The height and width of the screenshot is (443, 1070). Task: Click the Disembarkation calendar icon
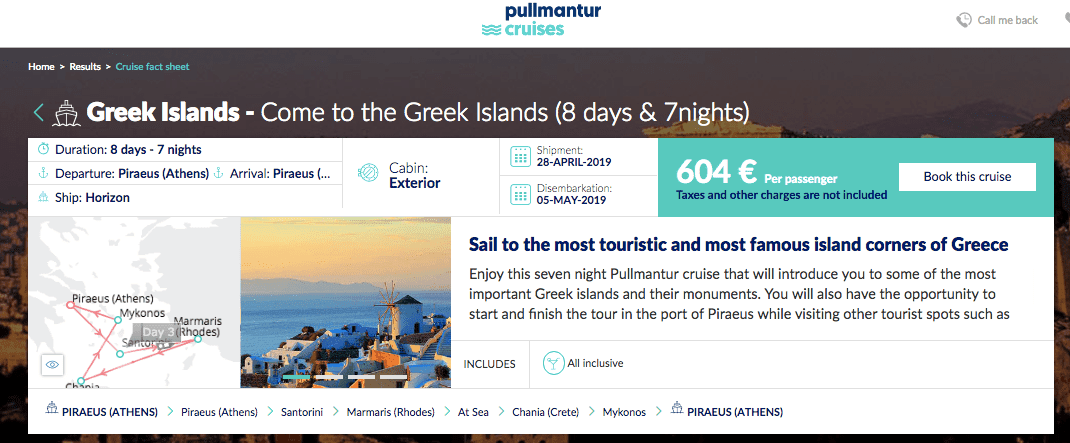[520, 193]
